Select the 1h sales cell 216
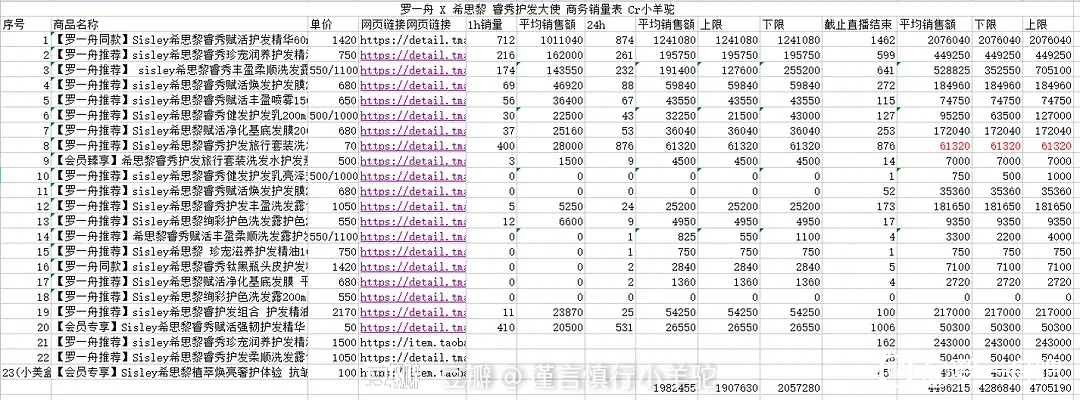 tap(491, 55)
